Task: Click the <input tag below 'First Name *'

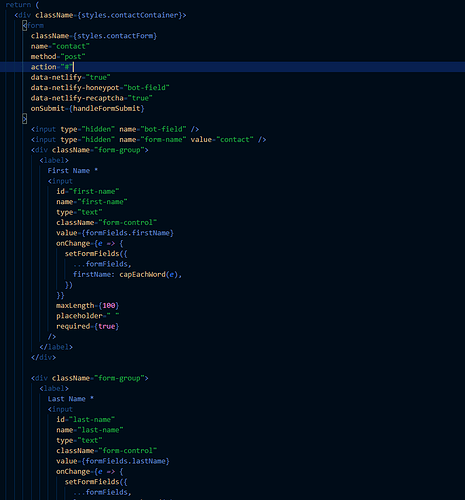Action: click(x=60, y=181)
